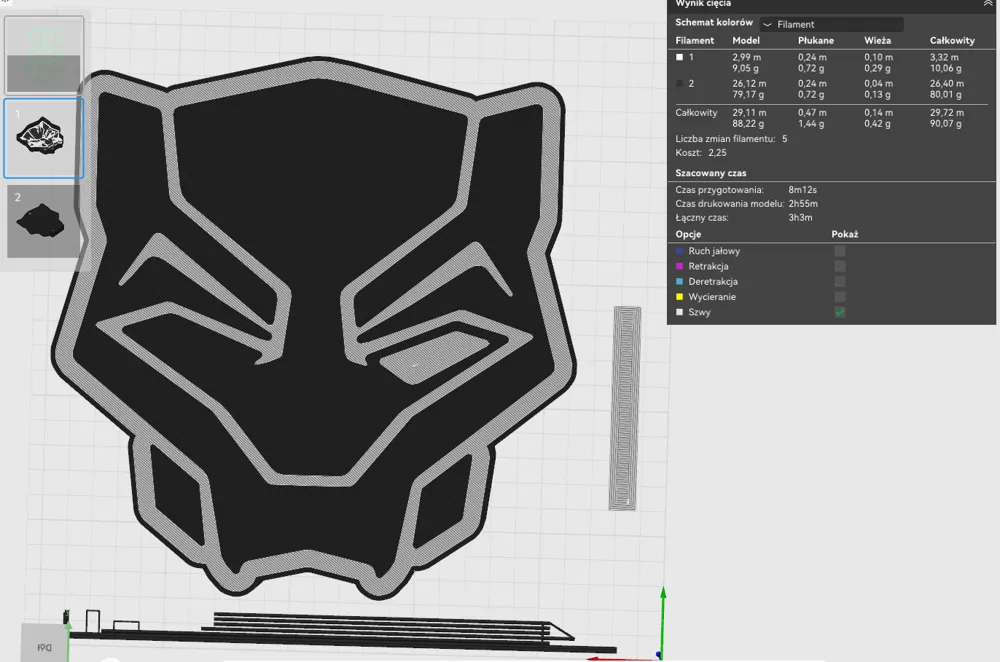Viewport: 1000px width, 662px height.
Task: Click the topmost plate preview in sidebar
Action: point(44,56)
